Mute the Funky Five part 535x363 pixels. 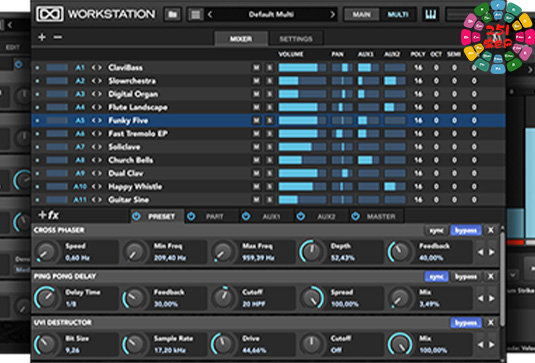tap(256, 120)
